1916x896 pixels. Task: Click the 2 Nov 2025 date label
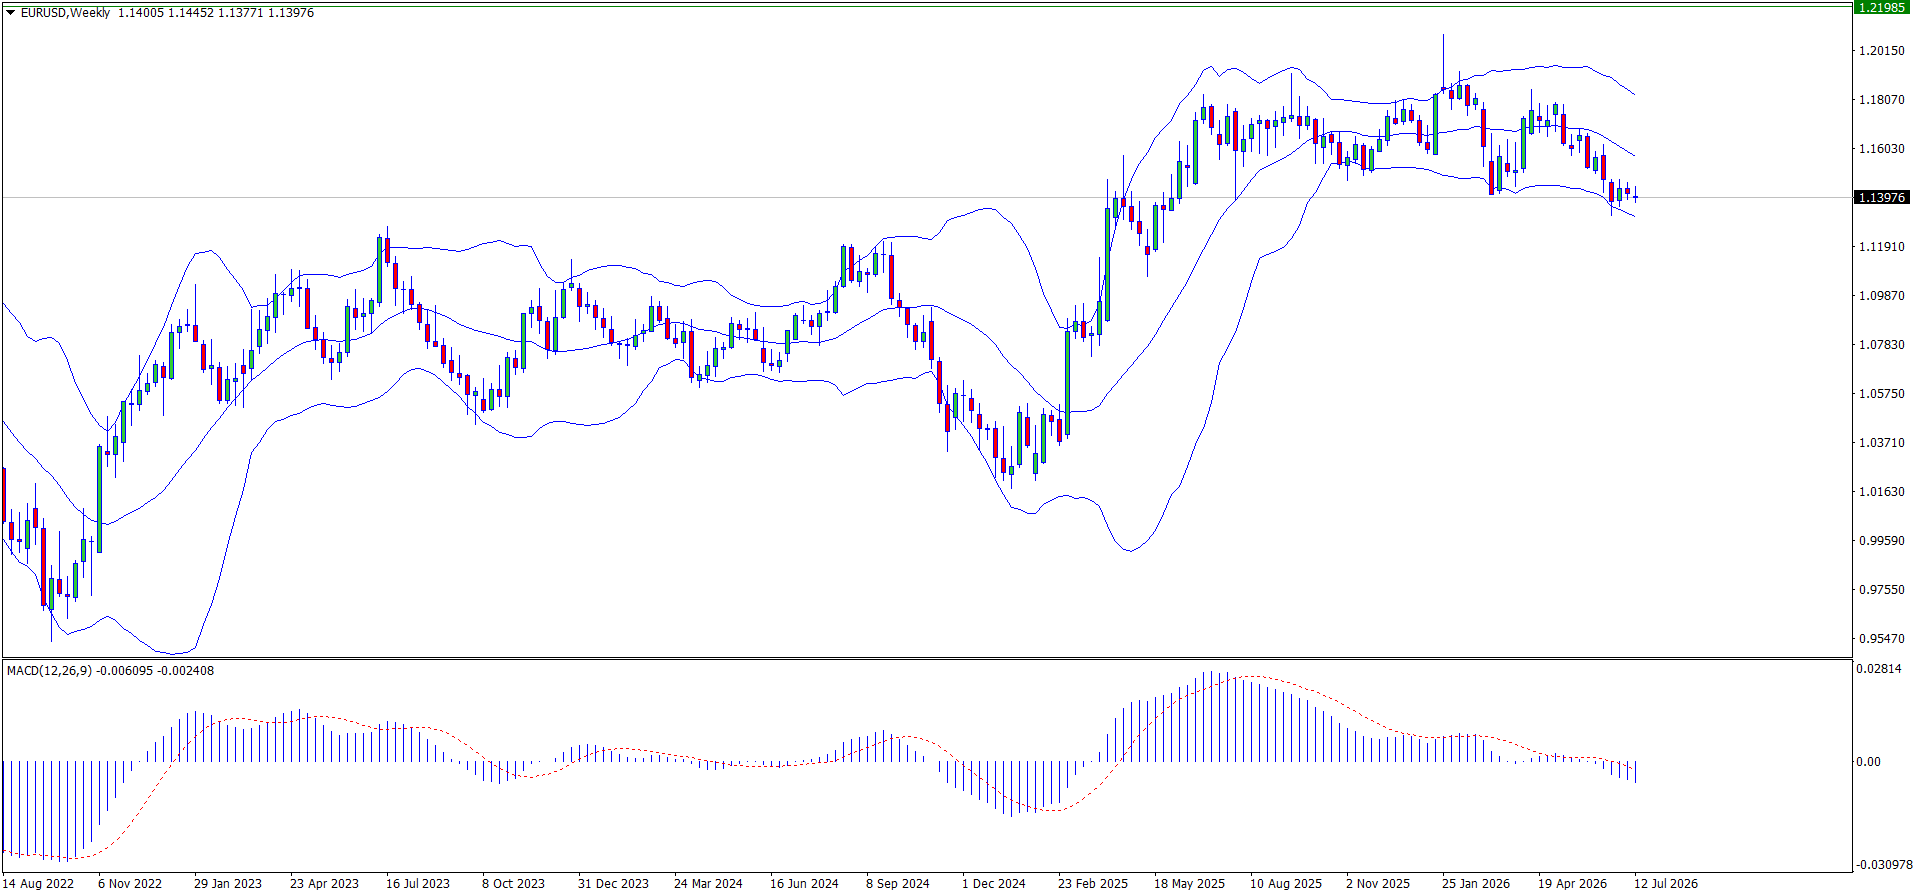point(1378,884)
